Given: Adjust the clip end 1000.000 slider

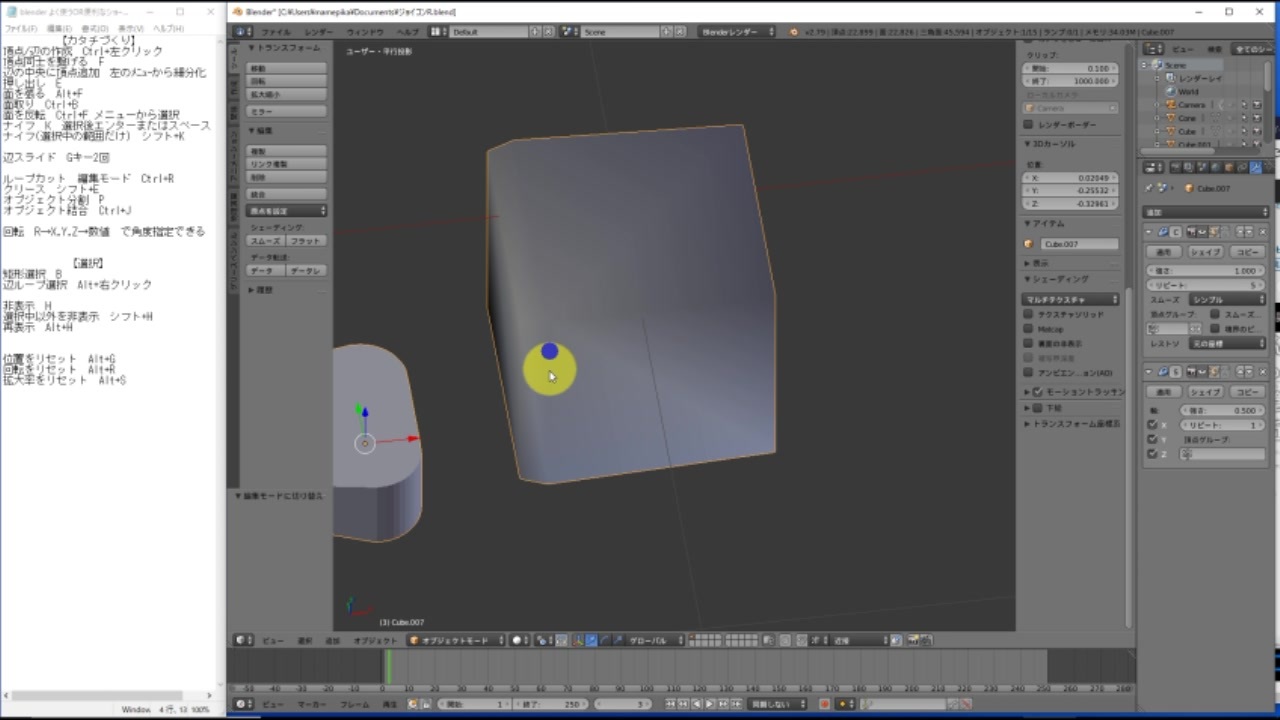Looking at the screenshot, I should click(x=1071, y=81).
